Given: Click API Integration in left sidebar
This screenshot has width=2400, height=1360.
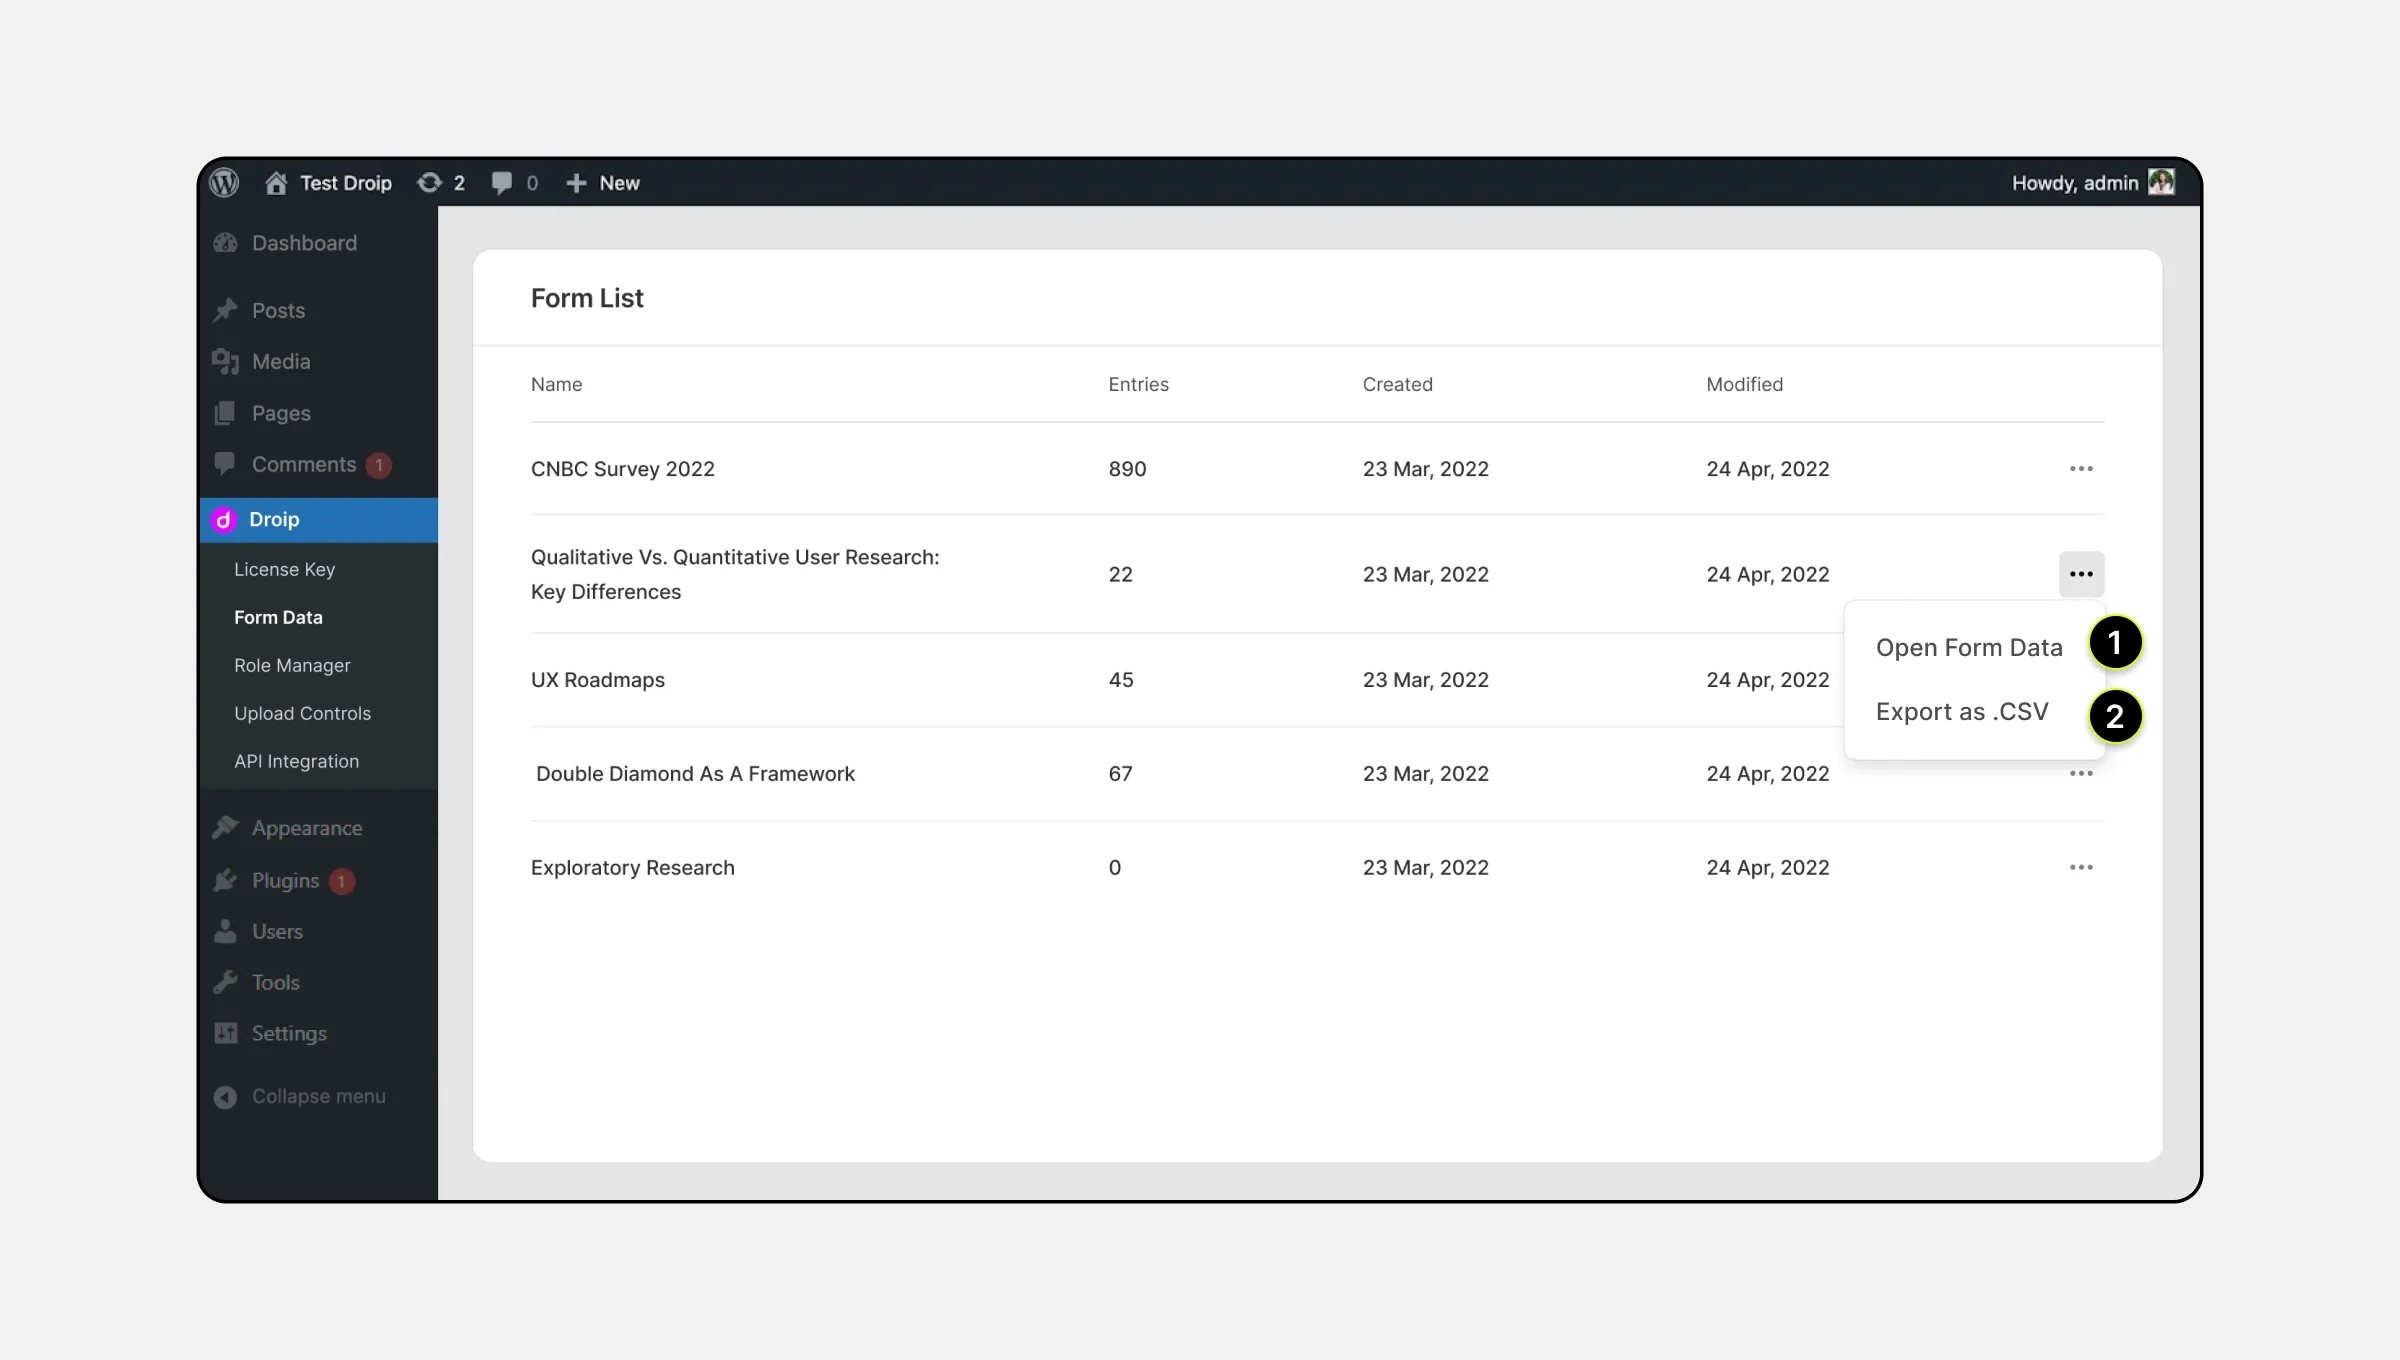Looking at the screenshot, I should point(297,760).
